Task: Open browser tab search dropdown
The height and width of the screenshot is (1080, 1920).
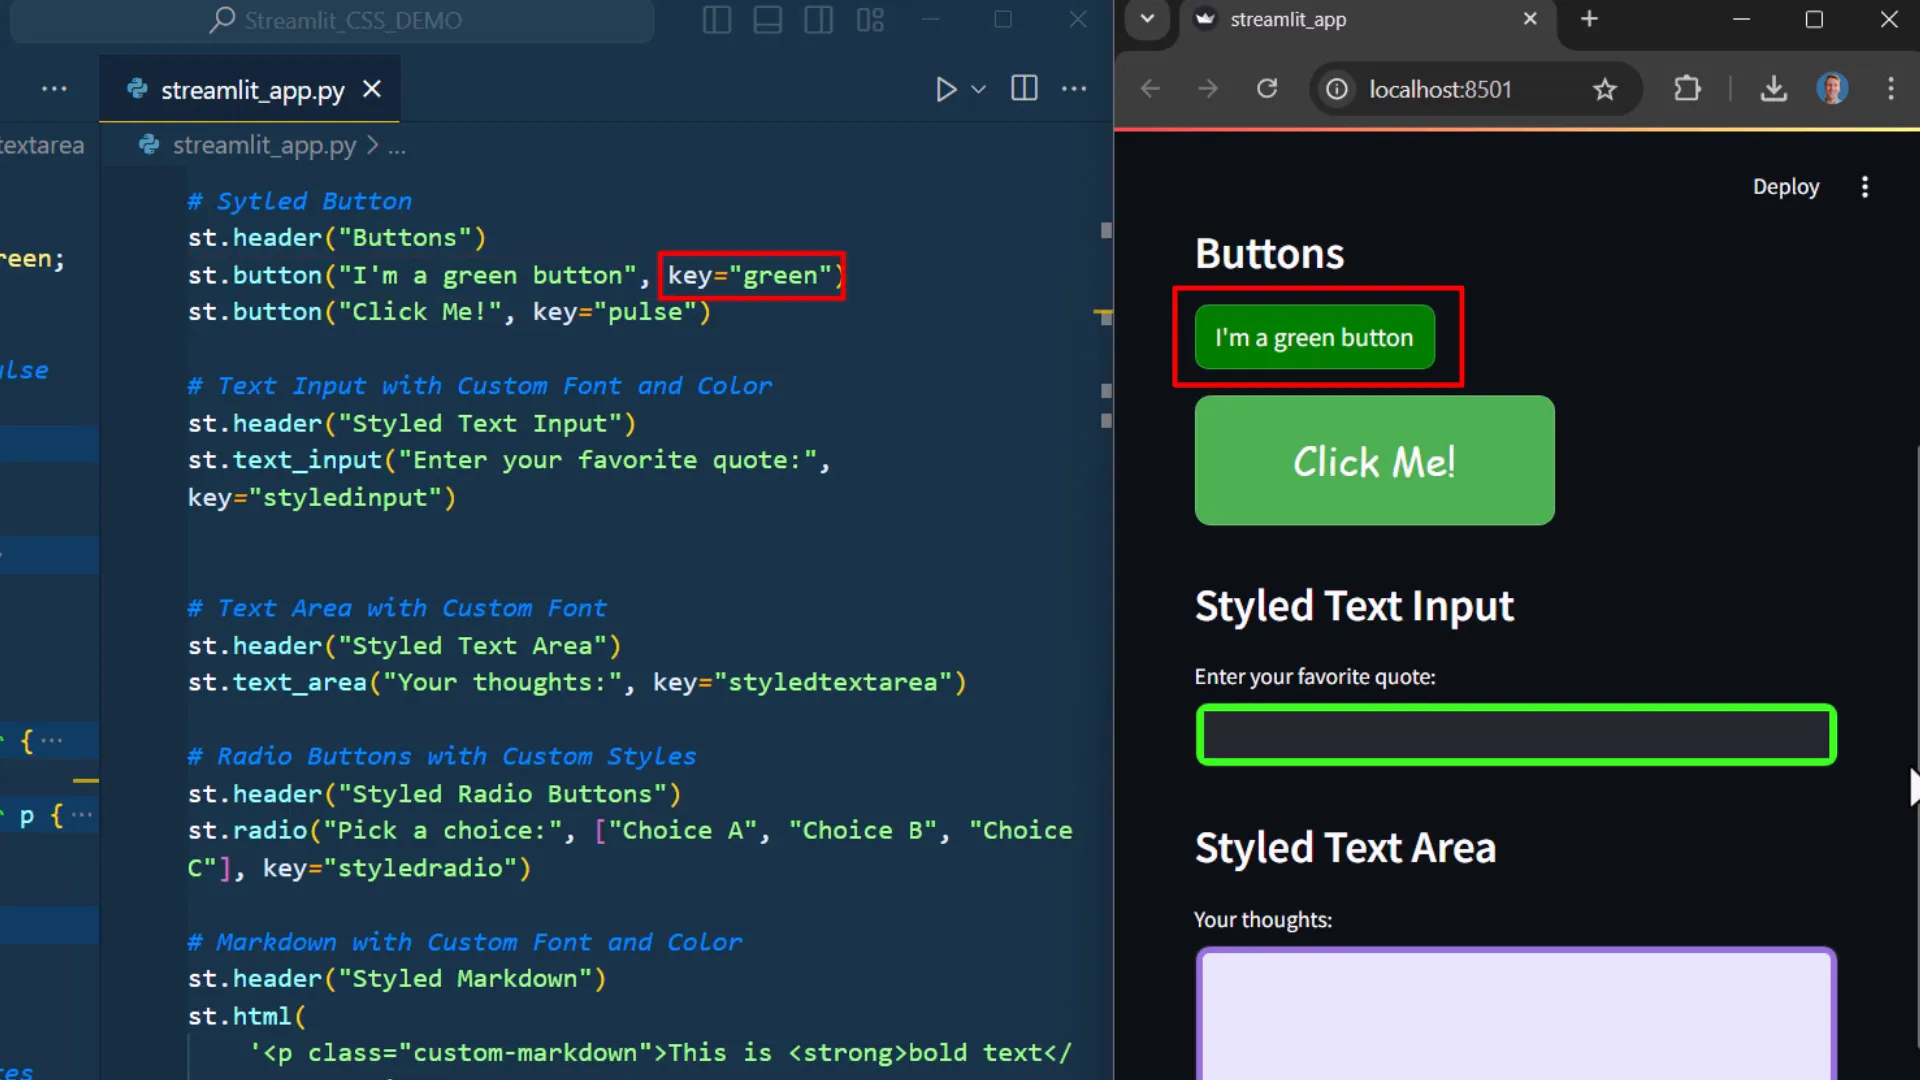Action: click(x=1147, y=19)
